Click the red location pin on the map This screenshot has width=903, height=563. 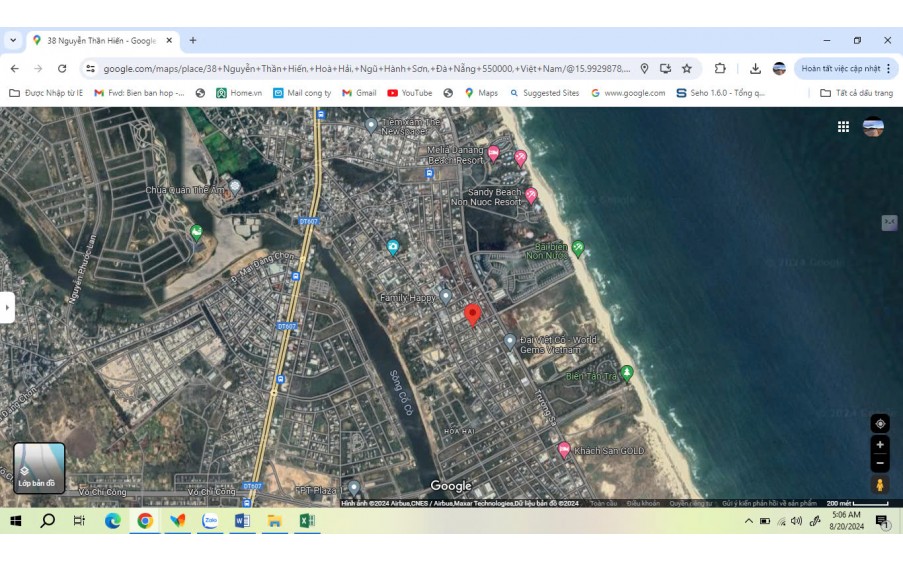coord(472,314)
